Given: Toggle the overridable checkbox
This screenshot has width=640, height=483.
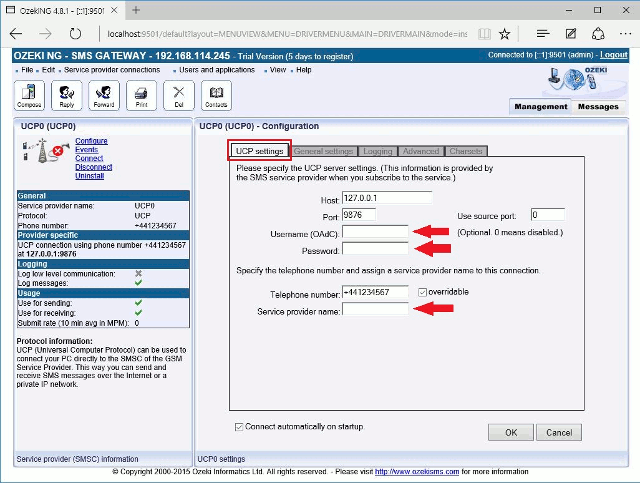Looking at the screenshot, I should click(422, 292).
